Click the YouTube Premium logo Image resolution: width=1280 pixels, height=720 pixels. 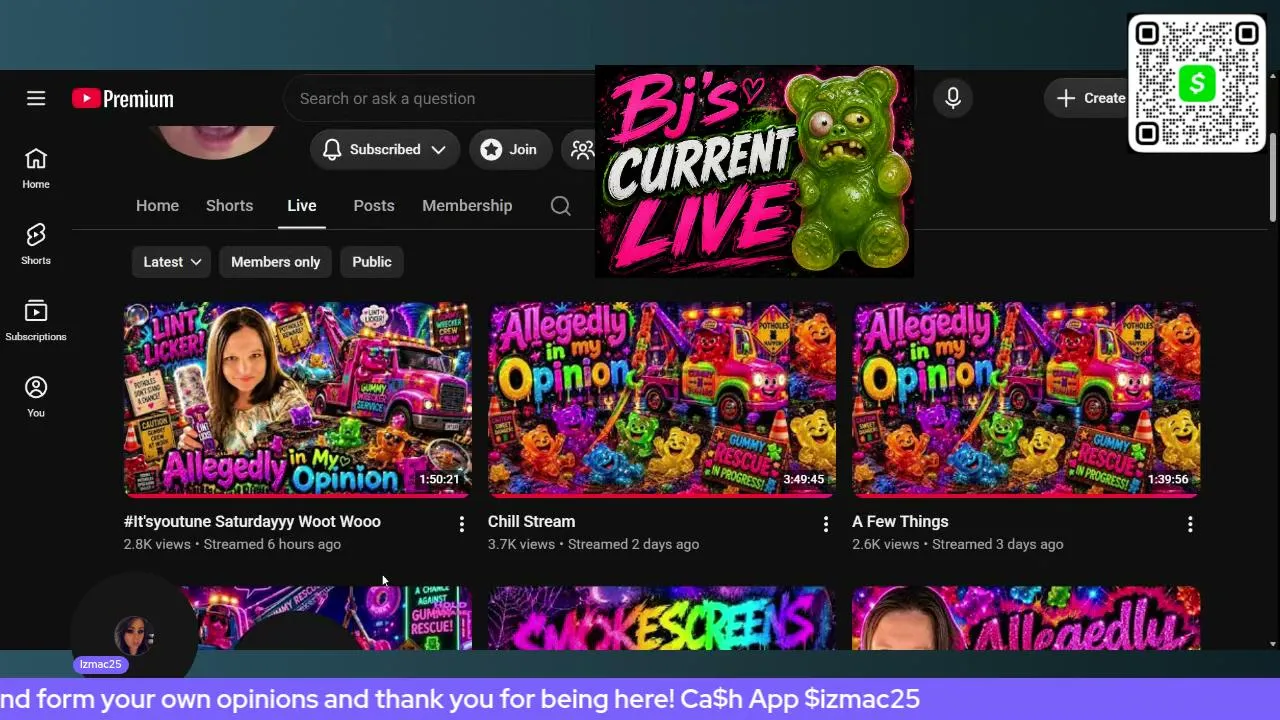click(x=123, y=98)
